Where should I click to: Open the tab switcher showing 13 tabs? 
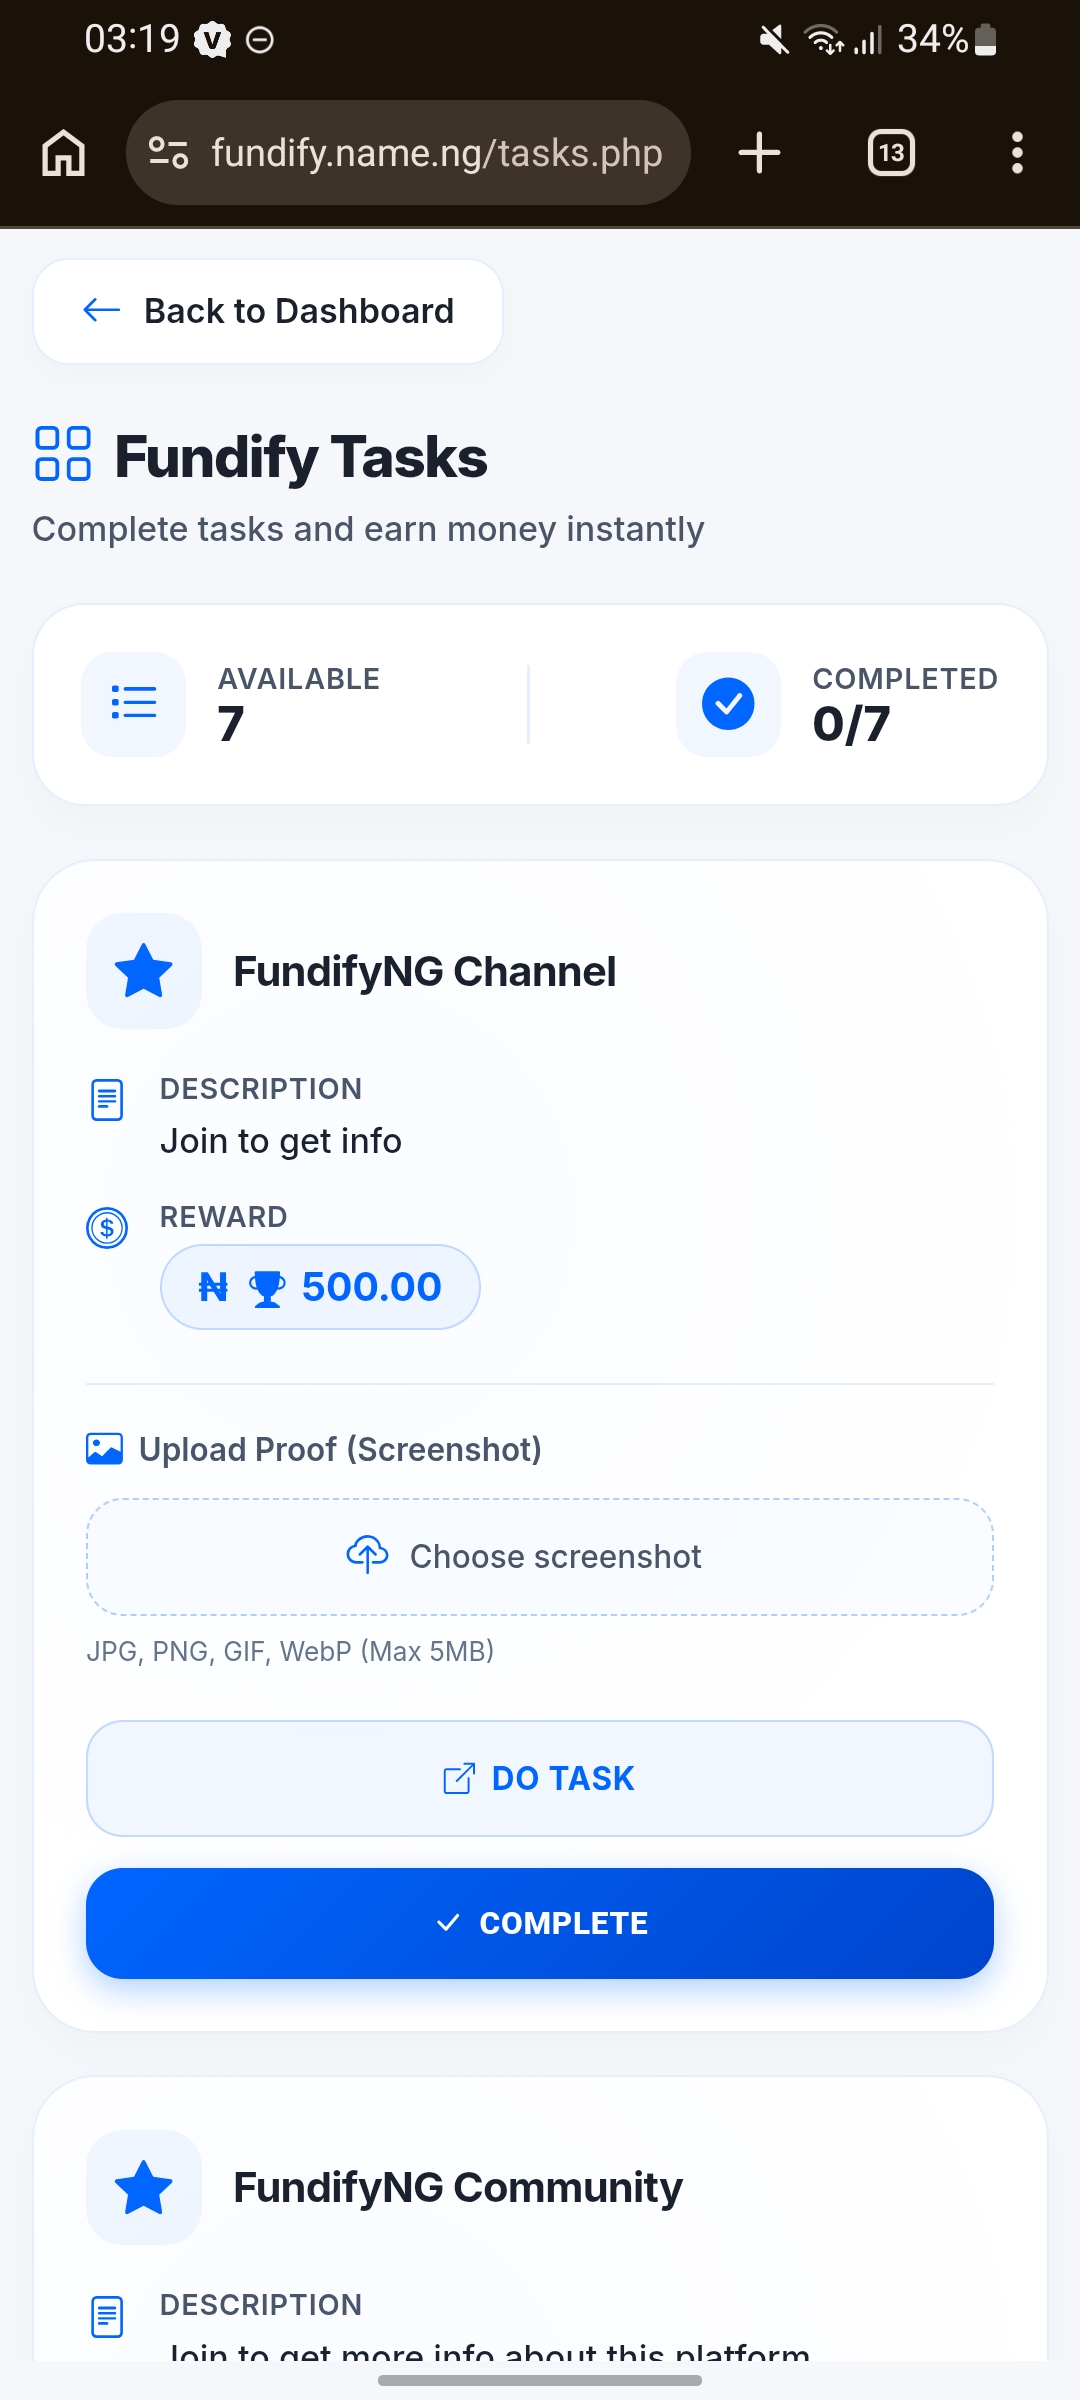coord(891,153)
